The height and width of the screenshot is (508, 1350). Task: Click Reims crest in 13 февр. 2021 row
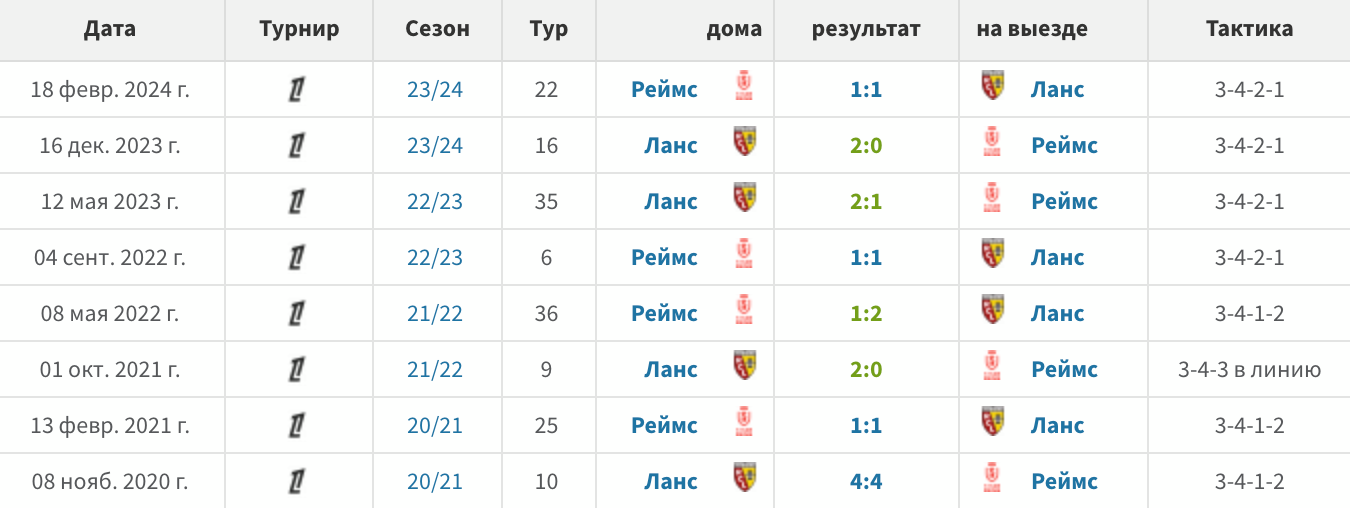point(743,421)
